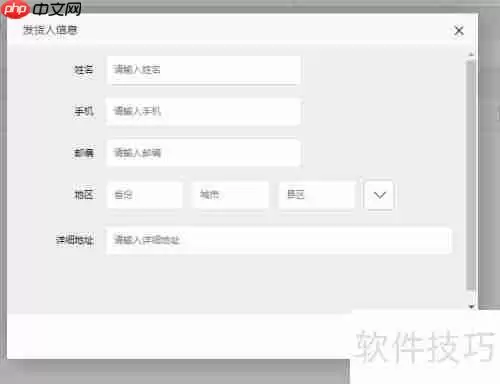
Task: Focus the 手机 input field
Action: tap(203, 111)
